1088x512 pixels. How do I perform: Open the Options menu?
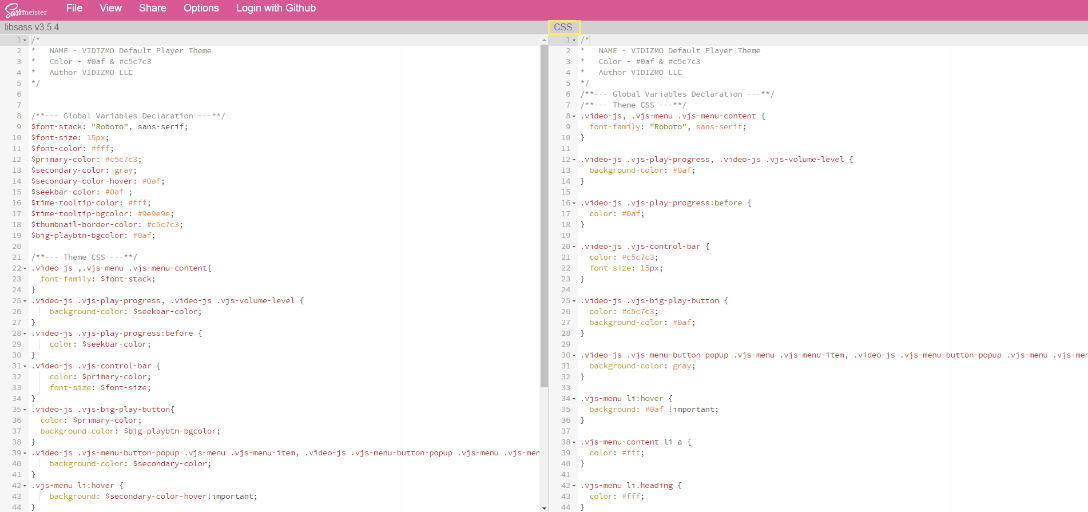201,8
